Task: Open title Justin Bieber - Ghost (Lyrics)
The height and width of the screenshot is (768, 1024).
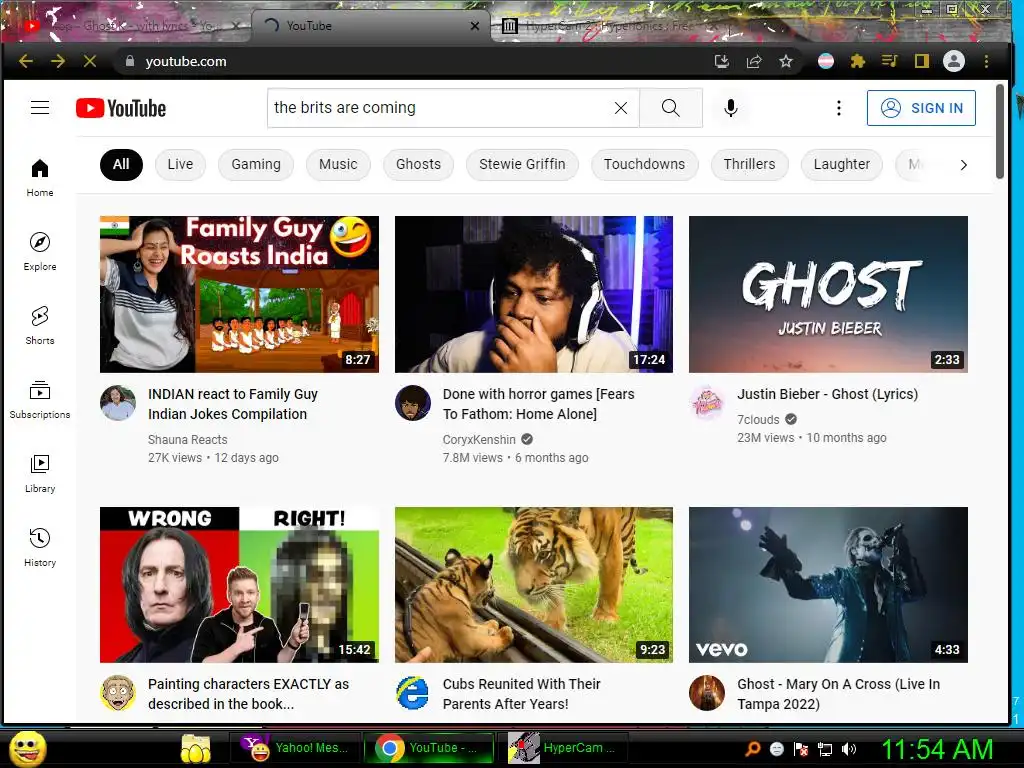Action: (x=827, y=394)
